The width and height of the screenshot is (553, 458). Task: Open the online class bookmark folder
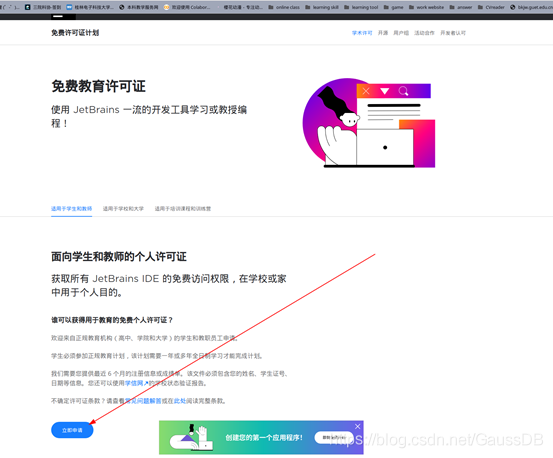pyautogui.click(x=284, y=7)
